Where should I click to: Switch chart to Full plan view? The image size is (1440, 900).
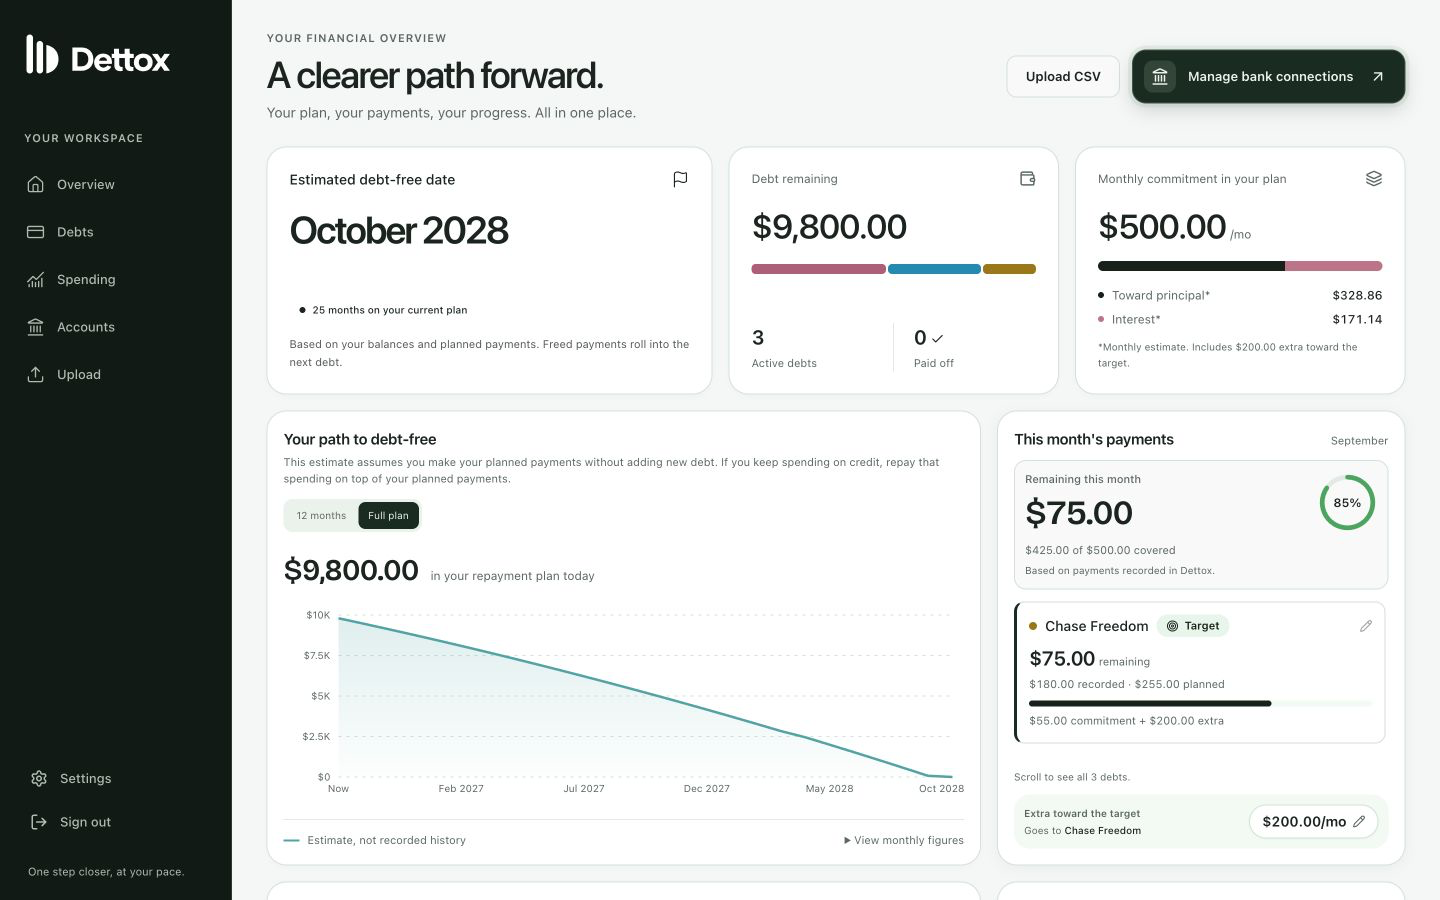point(388,516)
